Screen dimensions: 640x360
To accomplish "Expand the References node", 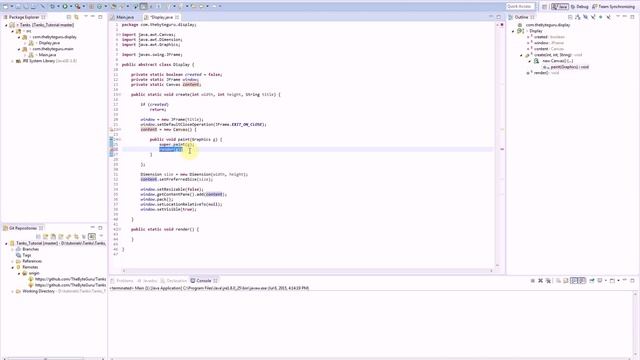I will (x=13, y=261).
